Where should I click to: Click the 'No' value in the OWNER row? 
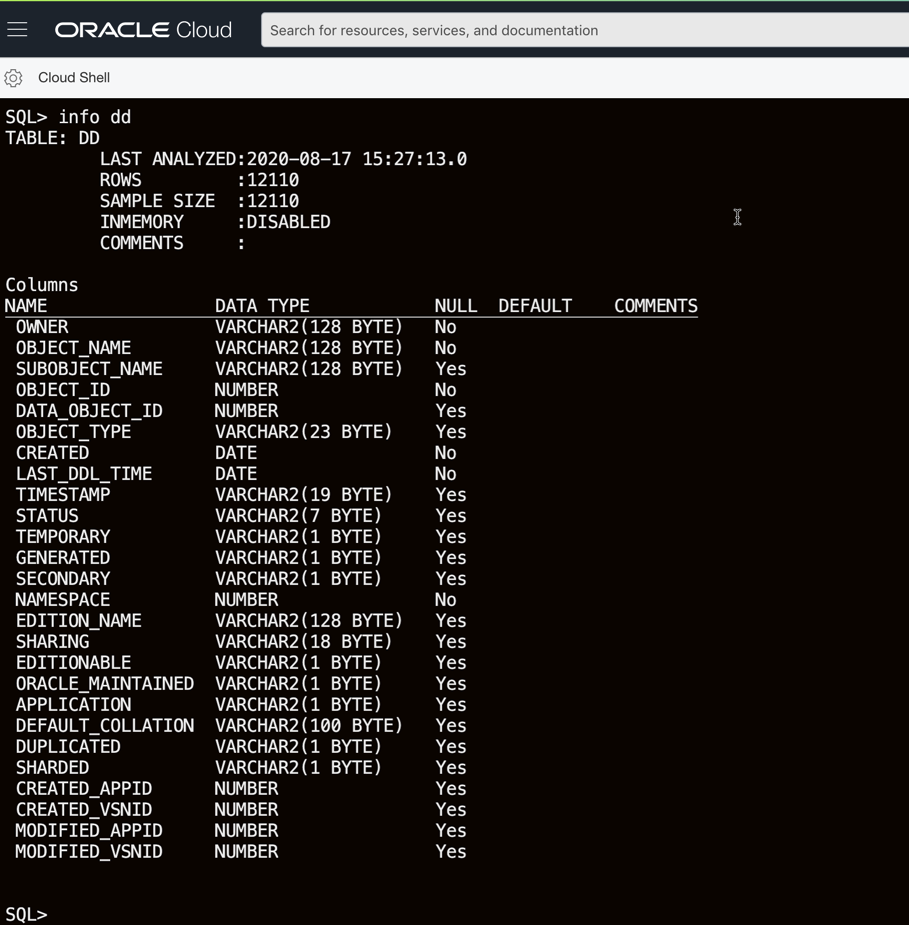[x=445, y=327]
